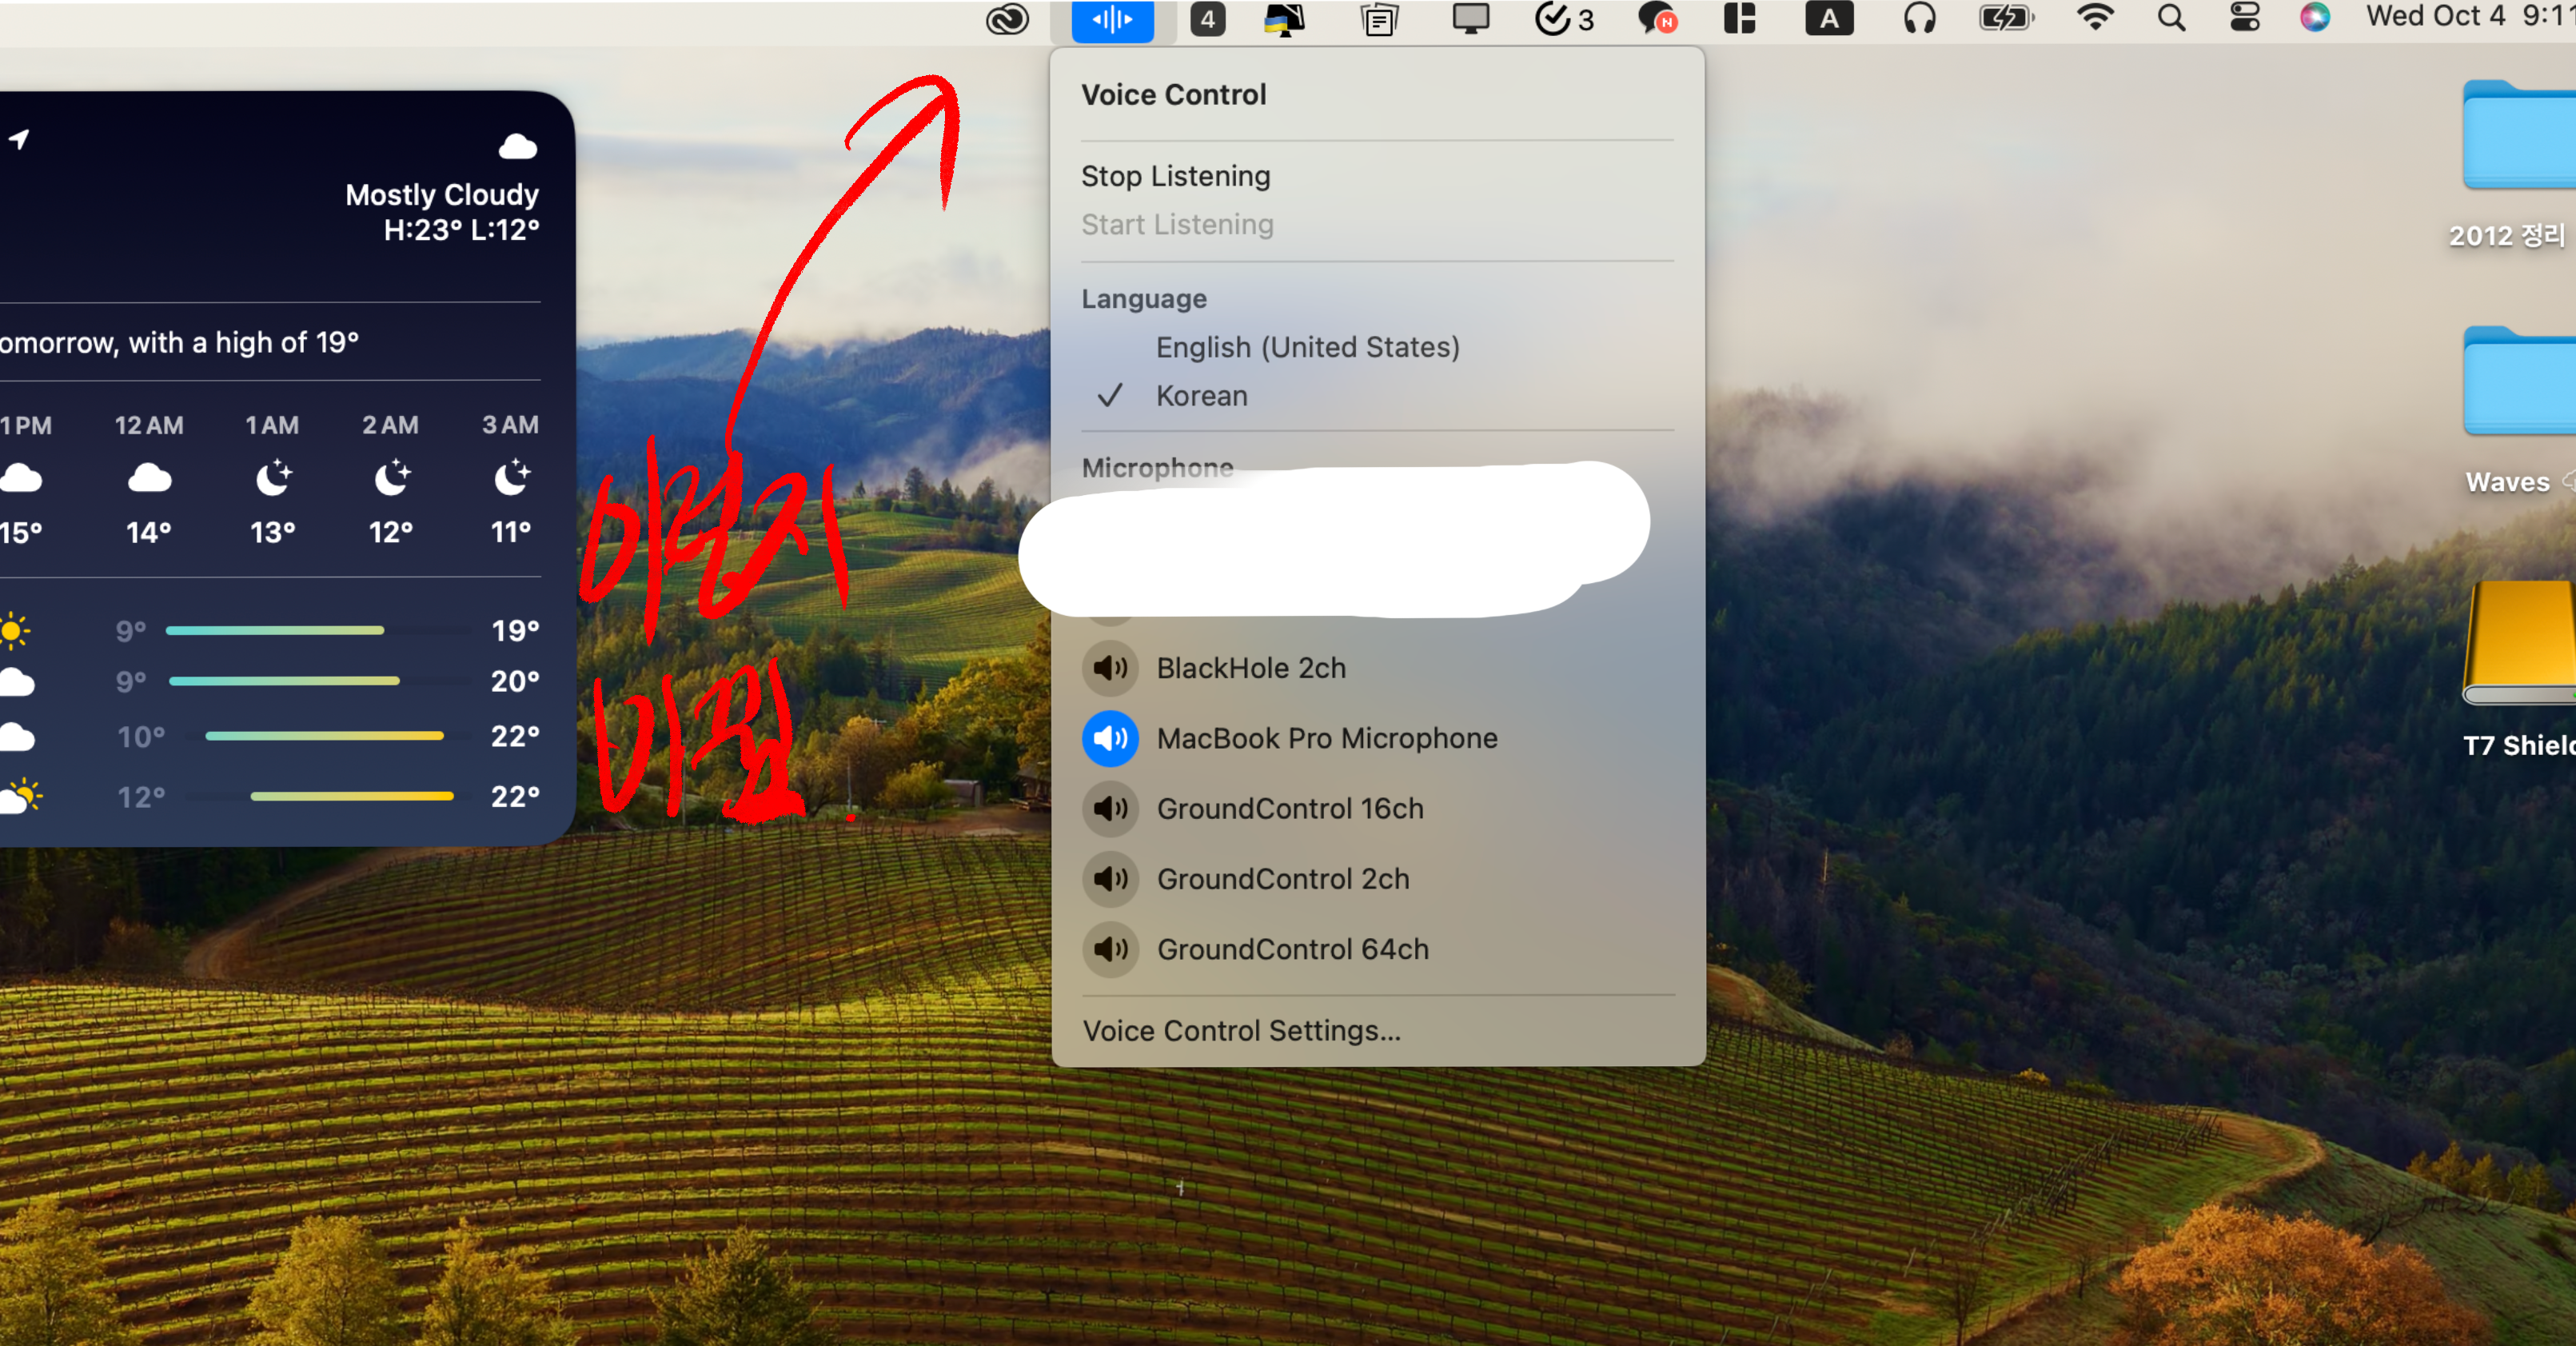Click the battery charging status icon
The width and height of the screenshot is (2576, 1346).
pos(2006,19)
